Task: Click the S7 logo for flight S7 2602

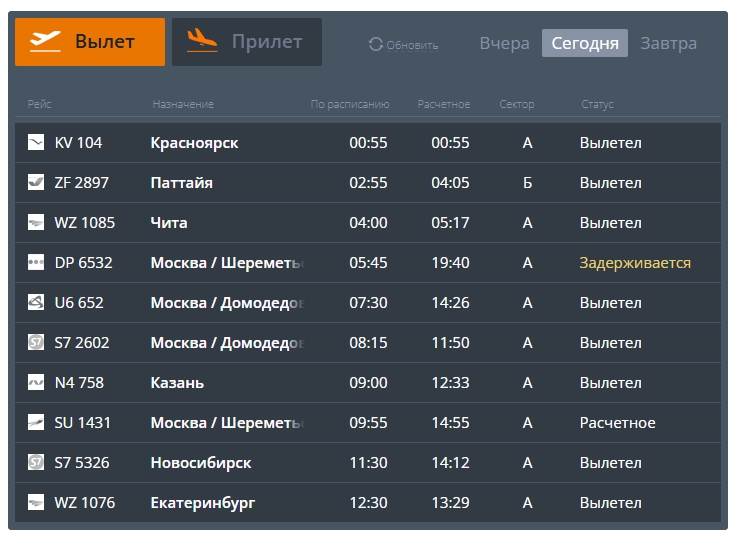Action: [x=36, y=342]
